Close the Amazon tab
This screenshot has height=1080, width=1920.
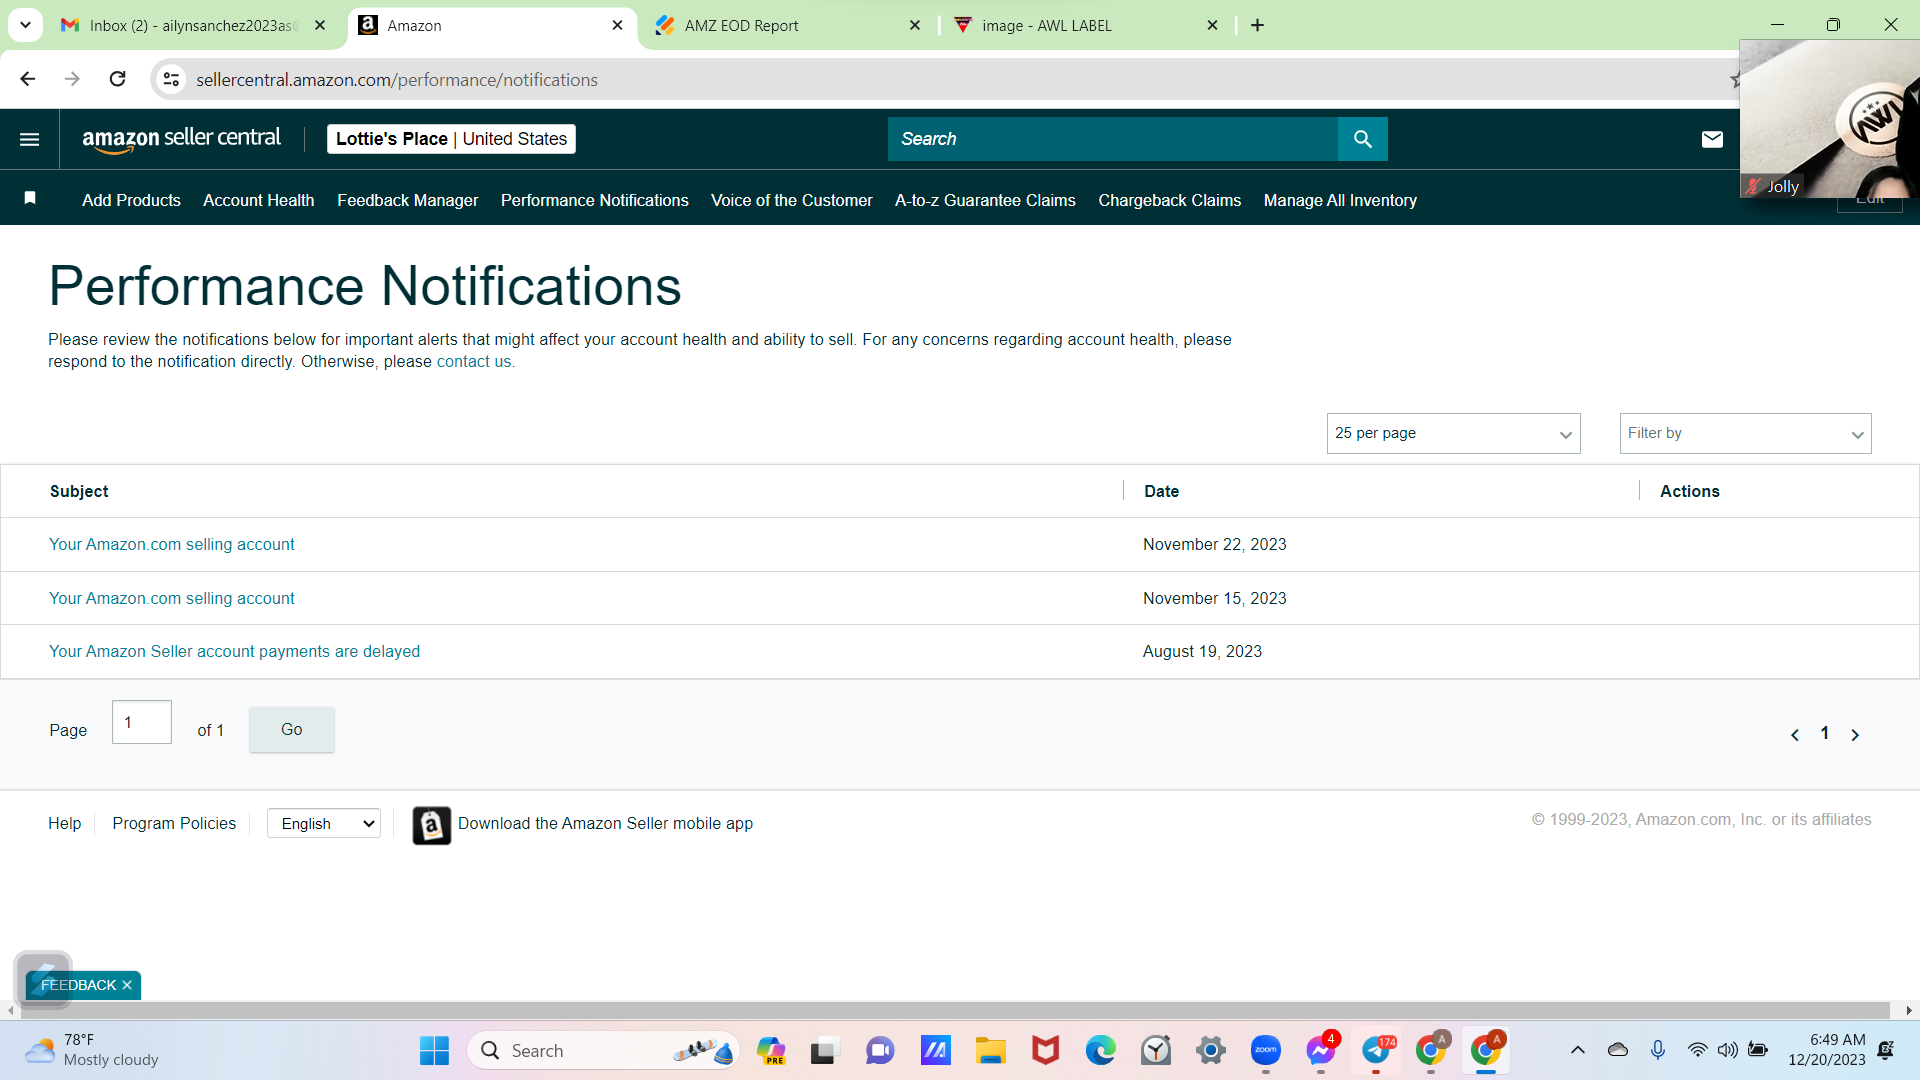pyautogui.click(x=617, y=25)
